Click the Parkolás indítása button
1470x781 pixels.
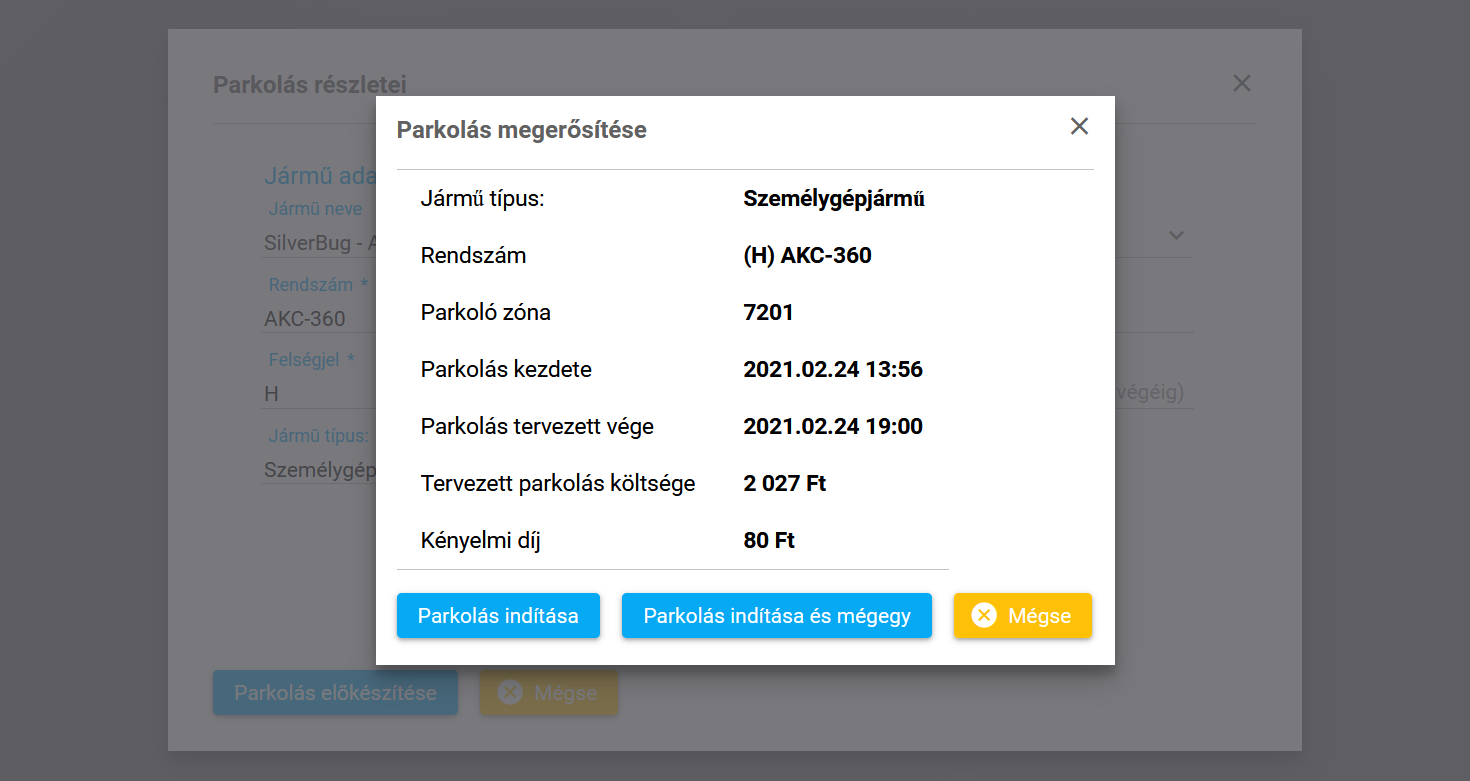498,616
